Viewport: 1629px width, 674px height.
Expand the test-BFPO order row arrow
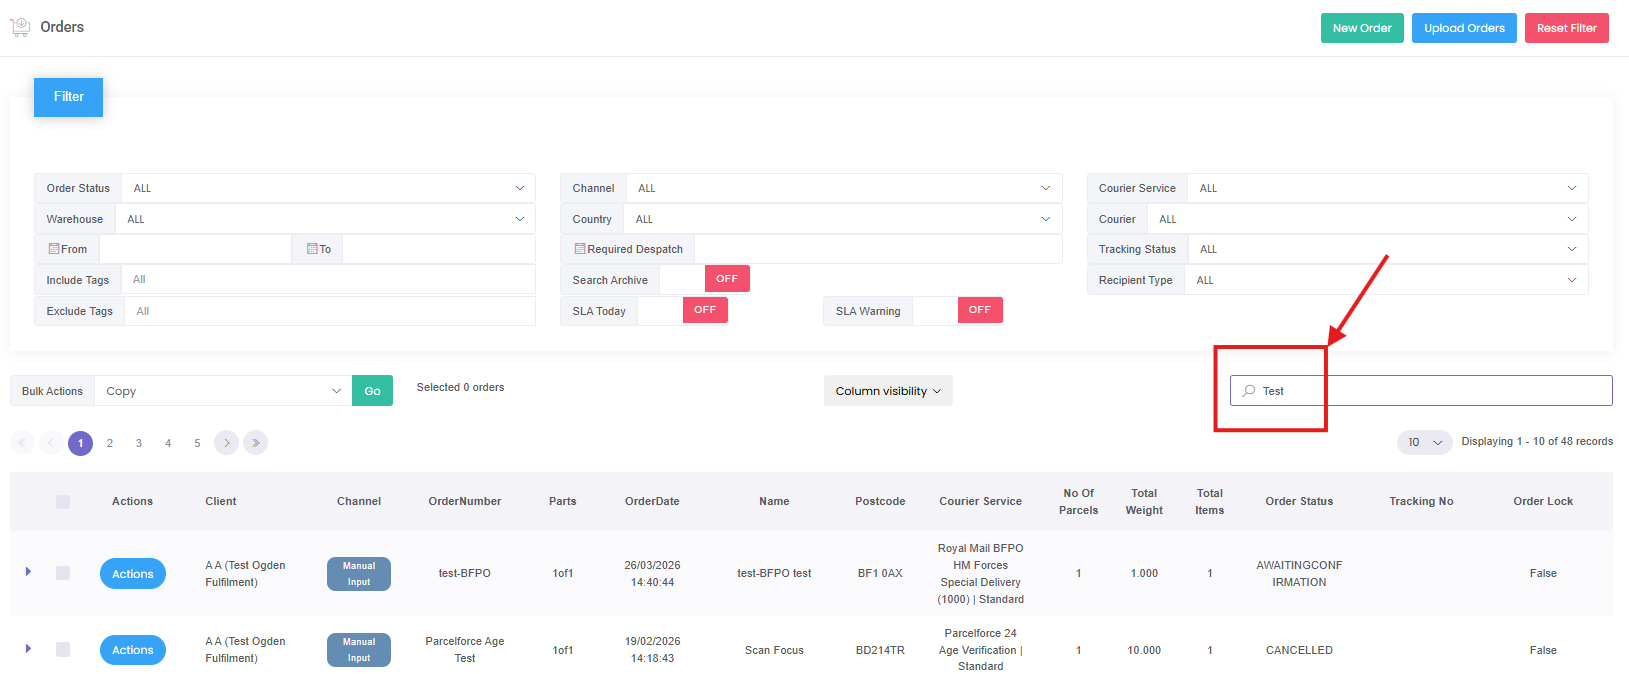point(28,572)
